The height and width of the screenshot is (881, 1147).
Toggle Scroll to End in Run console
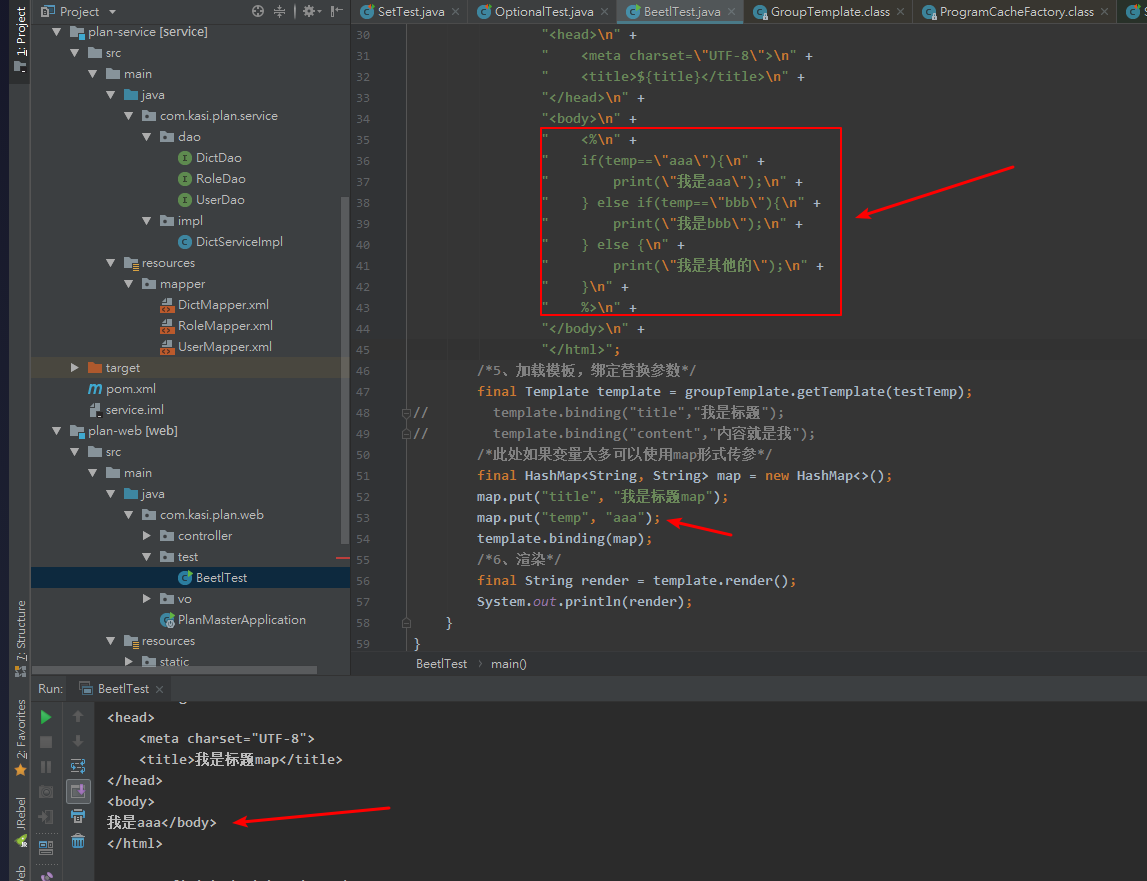point(78,791)
